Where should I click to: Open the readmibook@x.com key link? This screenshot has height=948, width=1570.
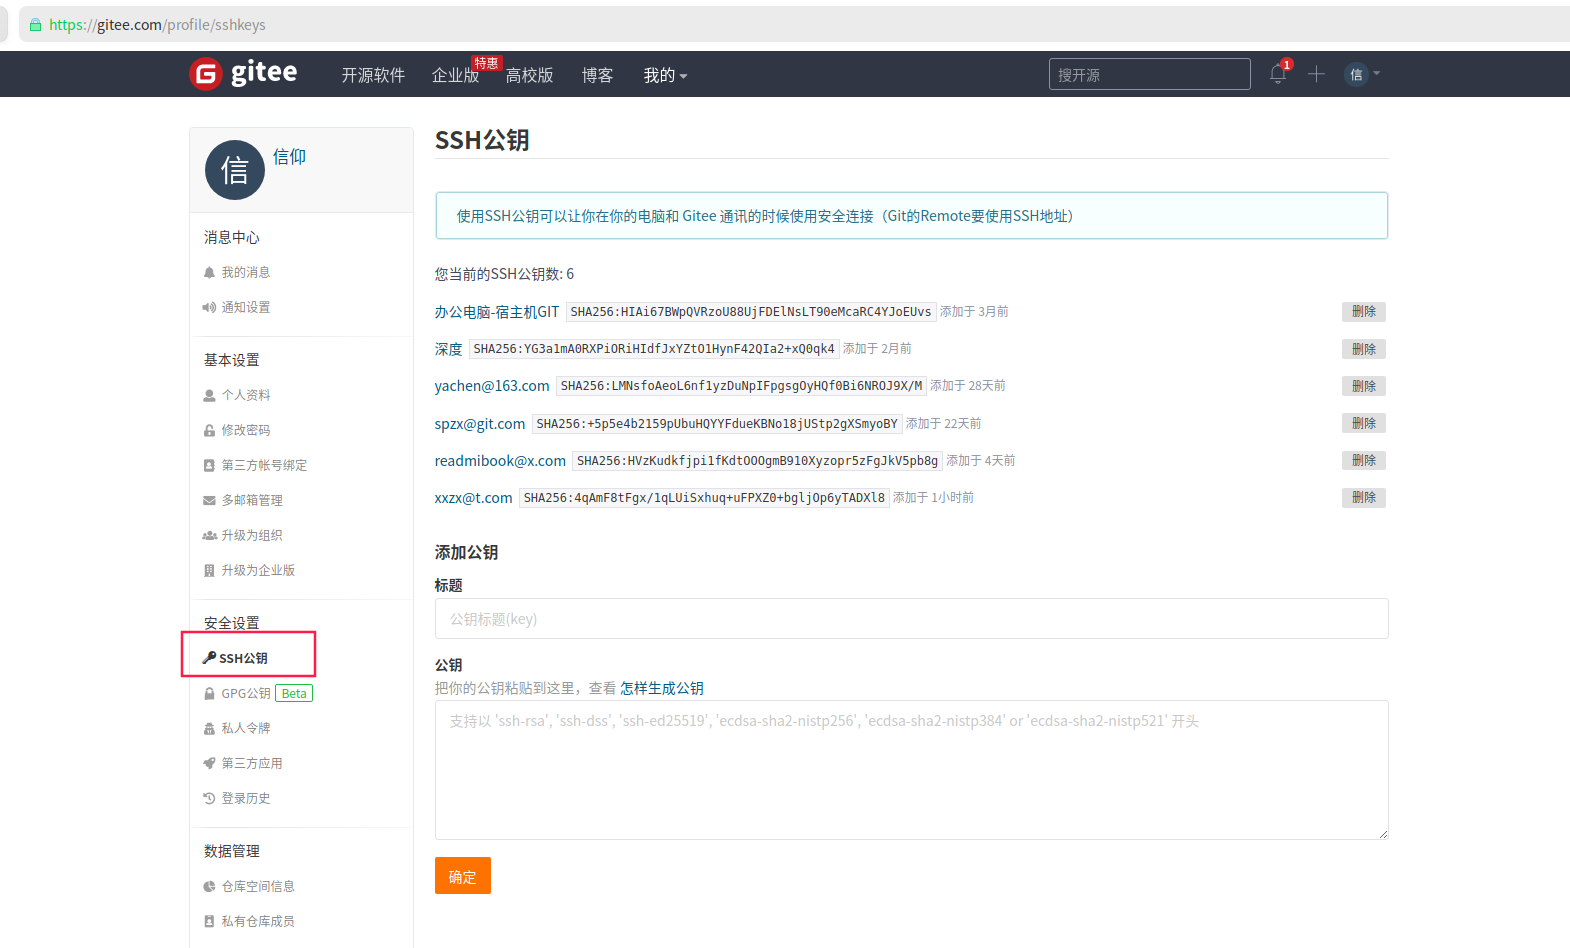[x=500, y=461]
